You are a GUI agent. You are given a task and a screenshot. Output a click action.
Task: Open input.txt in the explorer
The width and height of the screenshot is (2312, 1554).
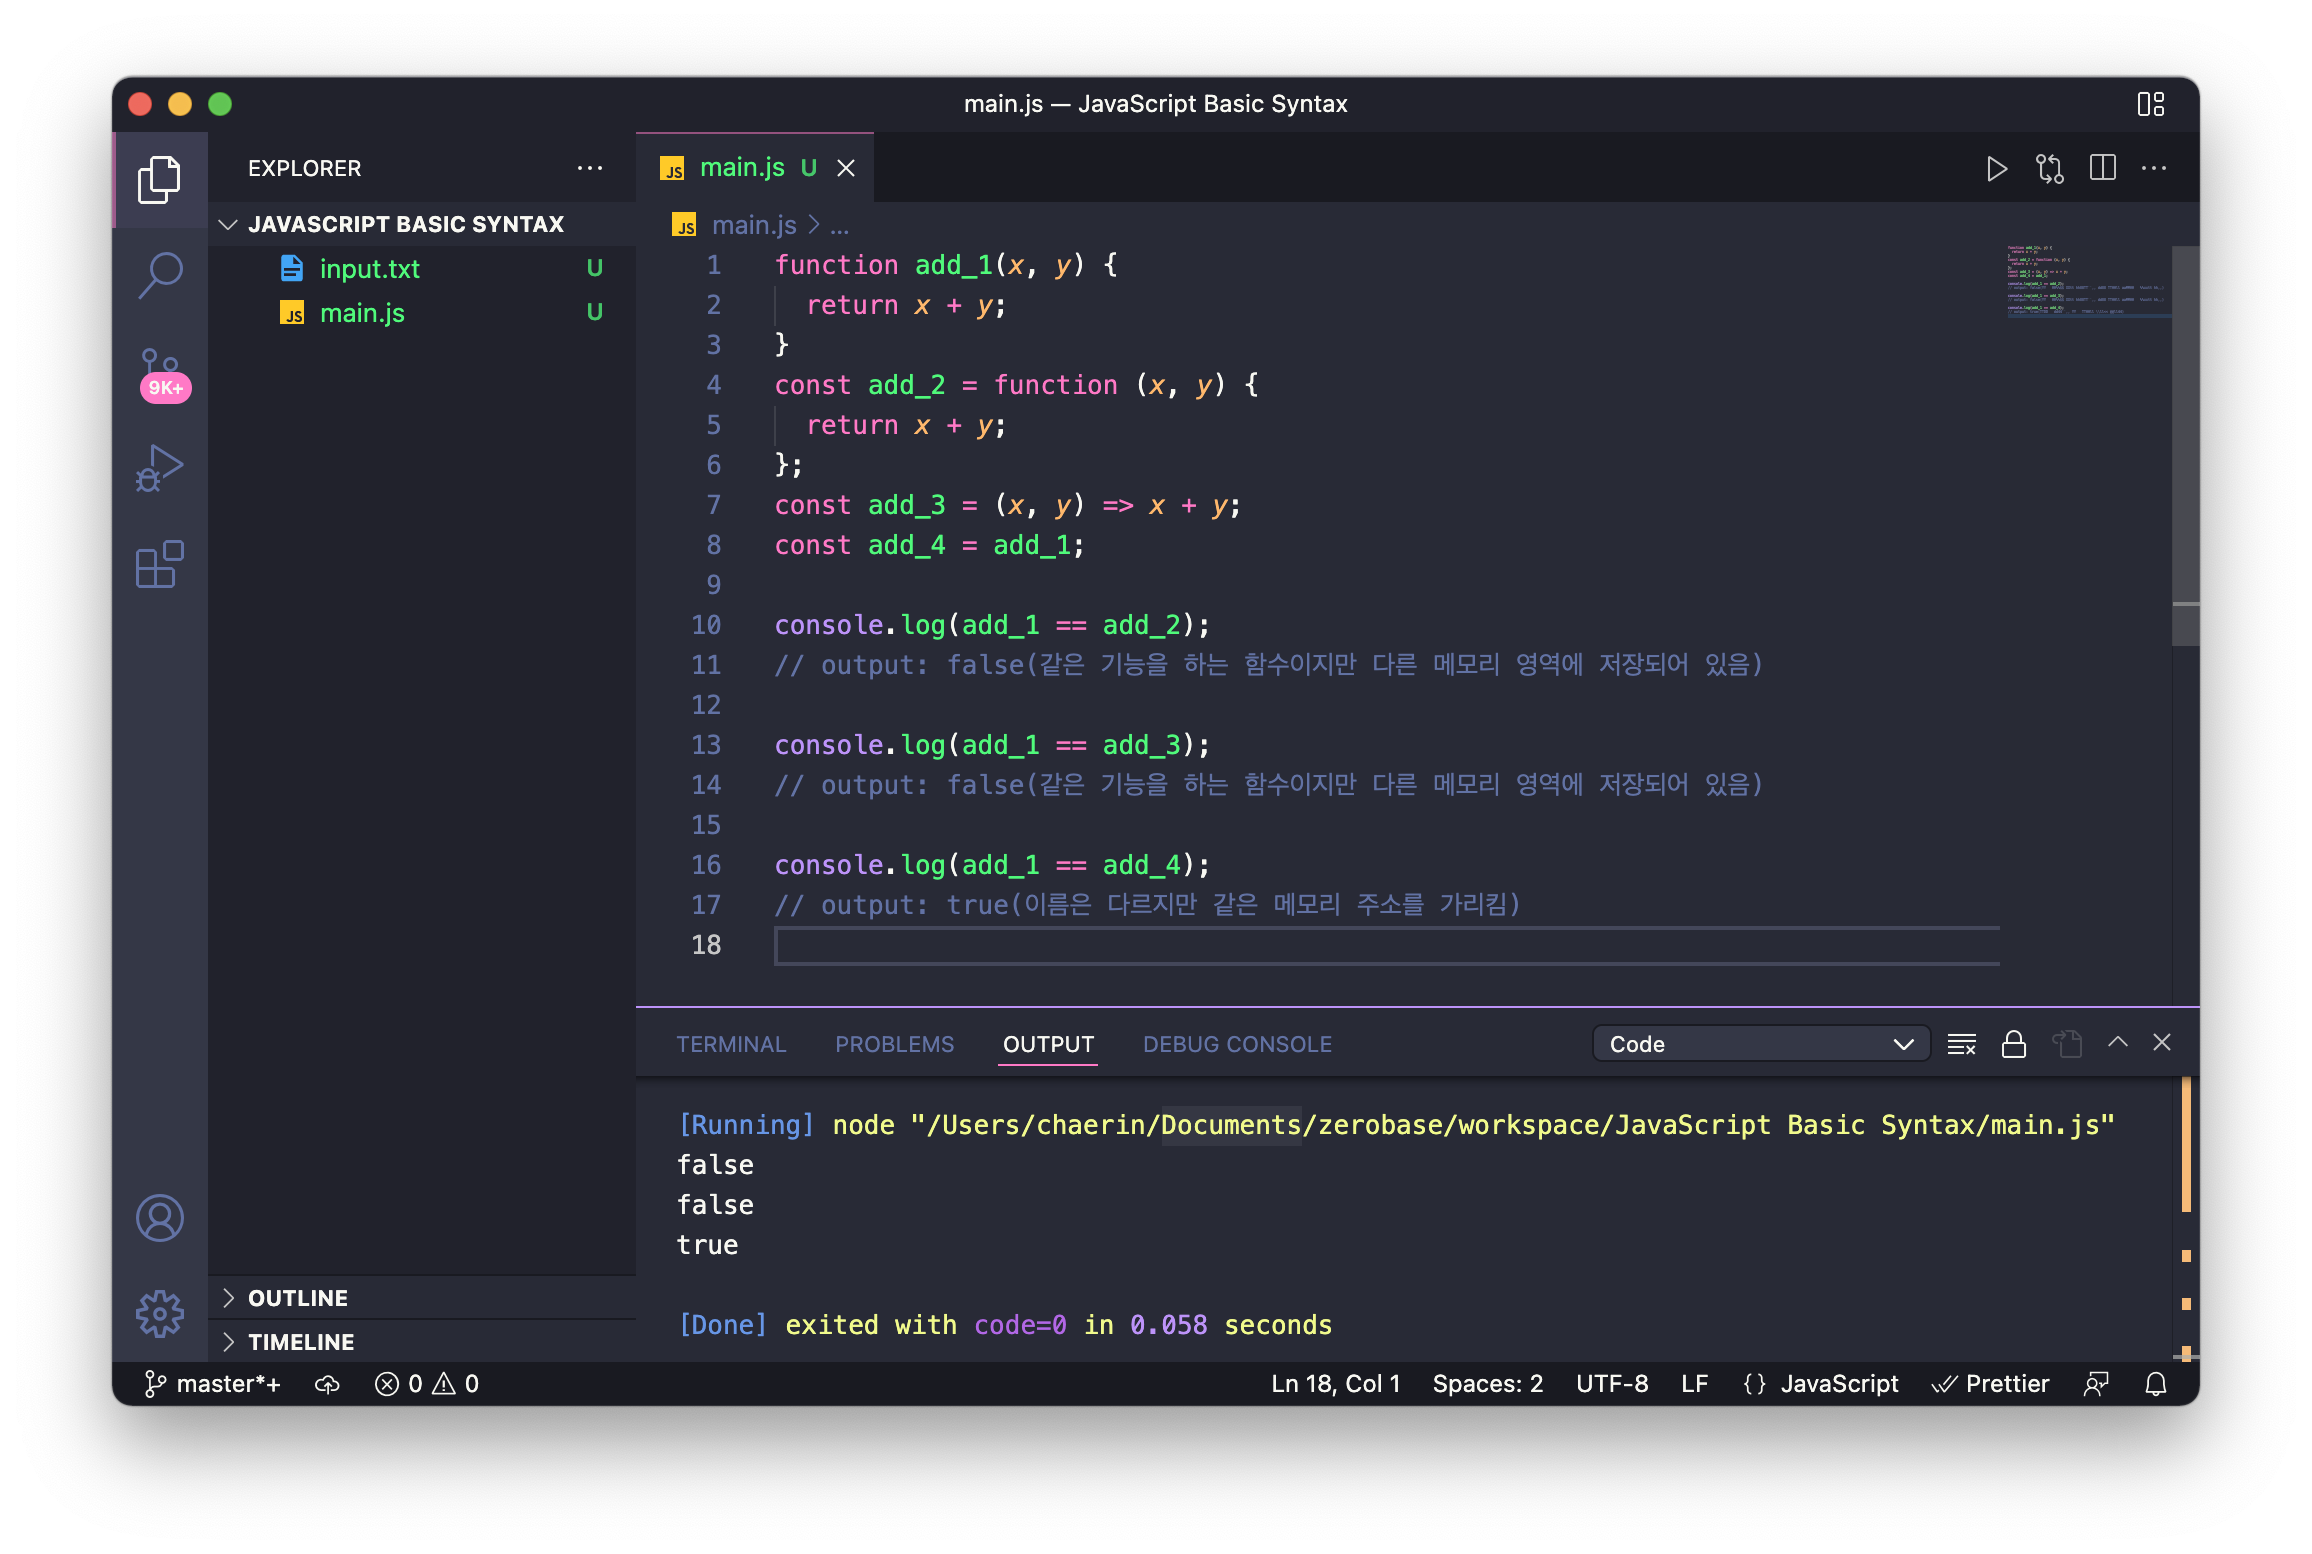point(369,269)
